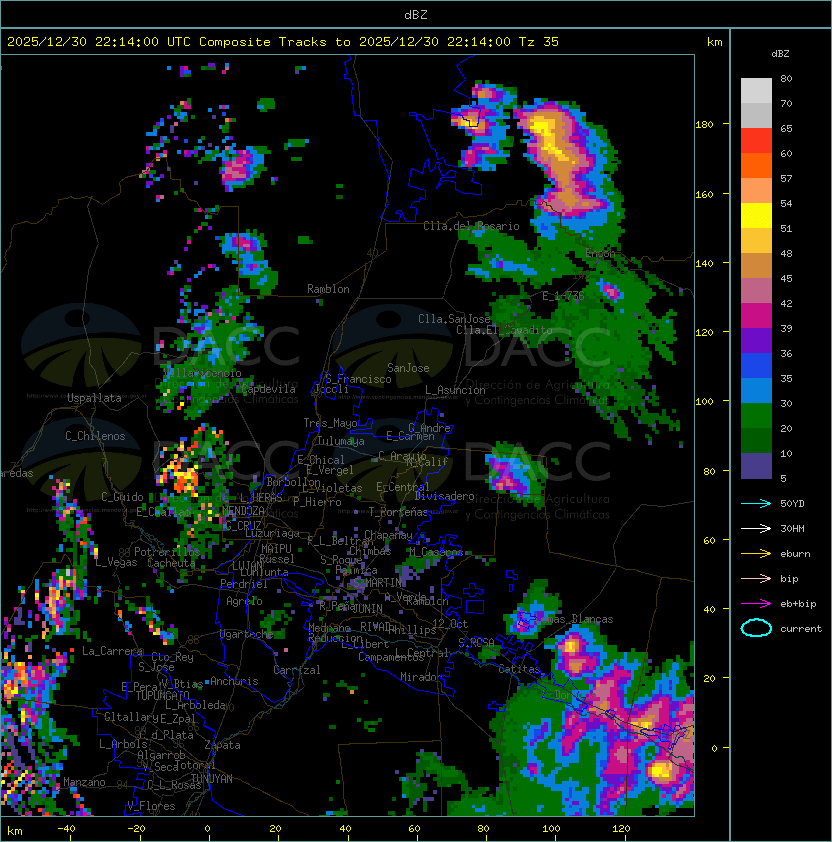Viewport: 832px width, 842px height.
Task: Click the '60' tick on right km axis
Action: pos(709,540)
